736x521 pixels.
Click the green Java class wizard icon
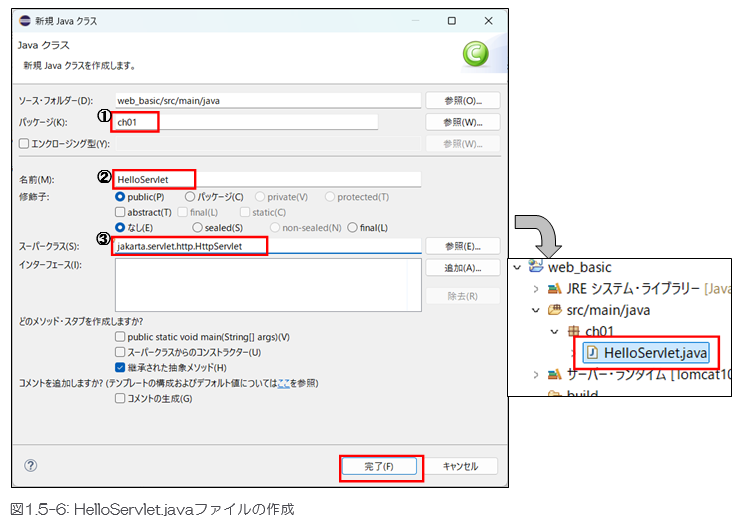(x=475, y=54)
